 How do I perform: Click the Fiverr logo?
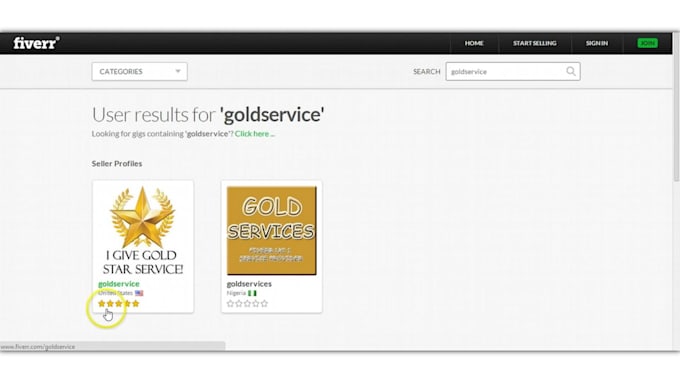36,43
